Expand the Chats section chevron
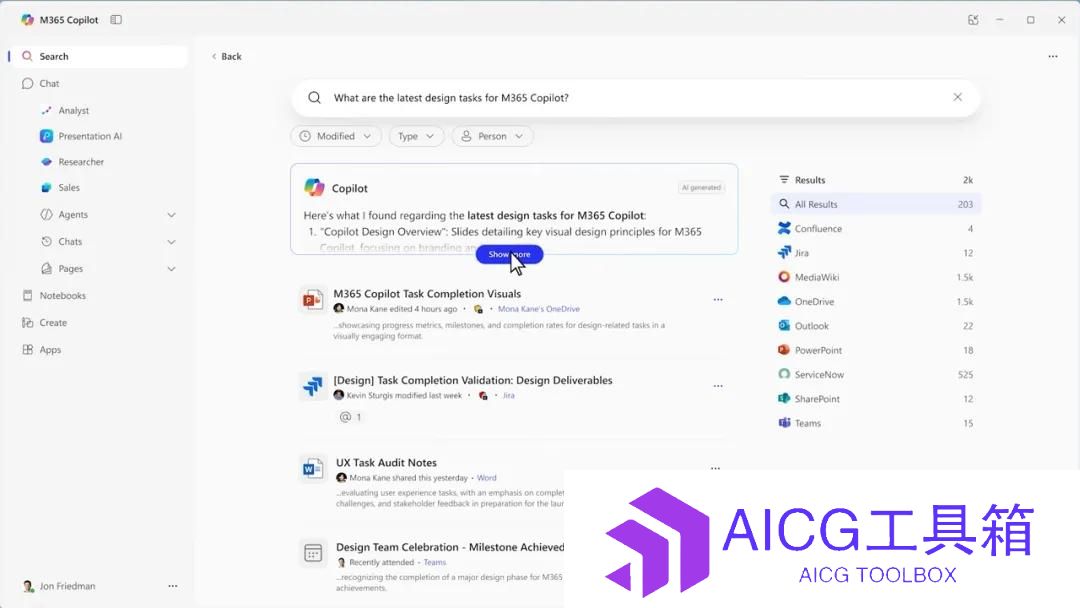 coord(171,242)
